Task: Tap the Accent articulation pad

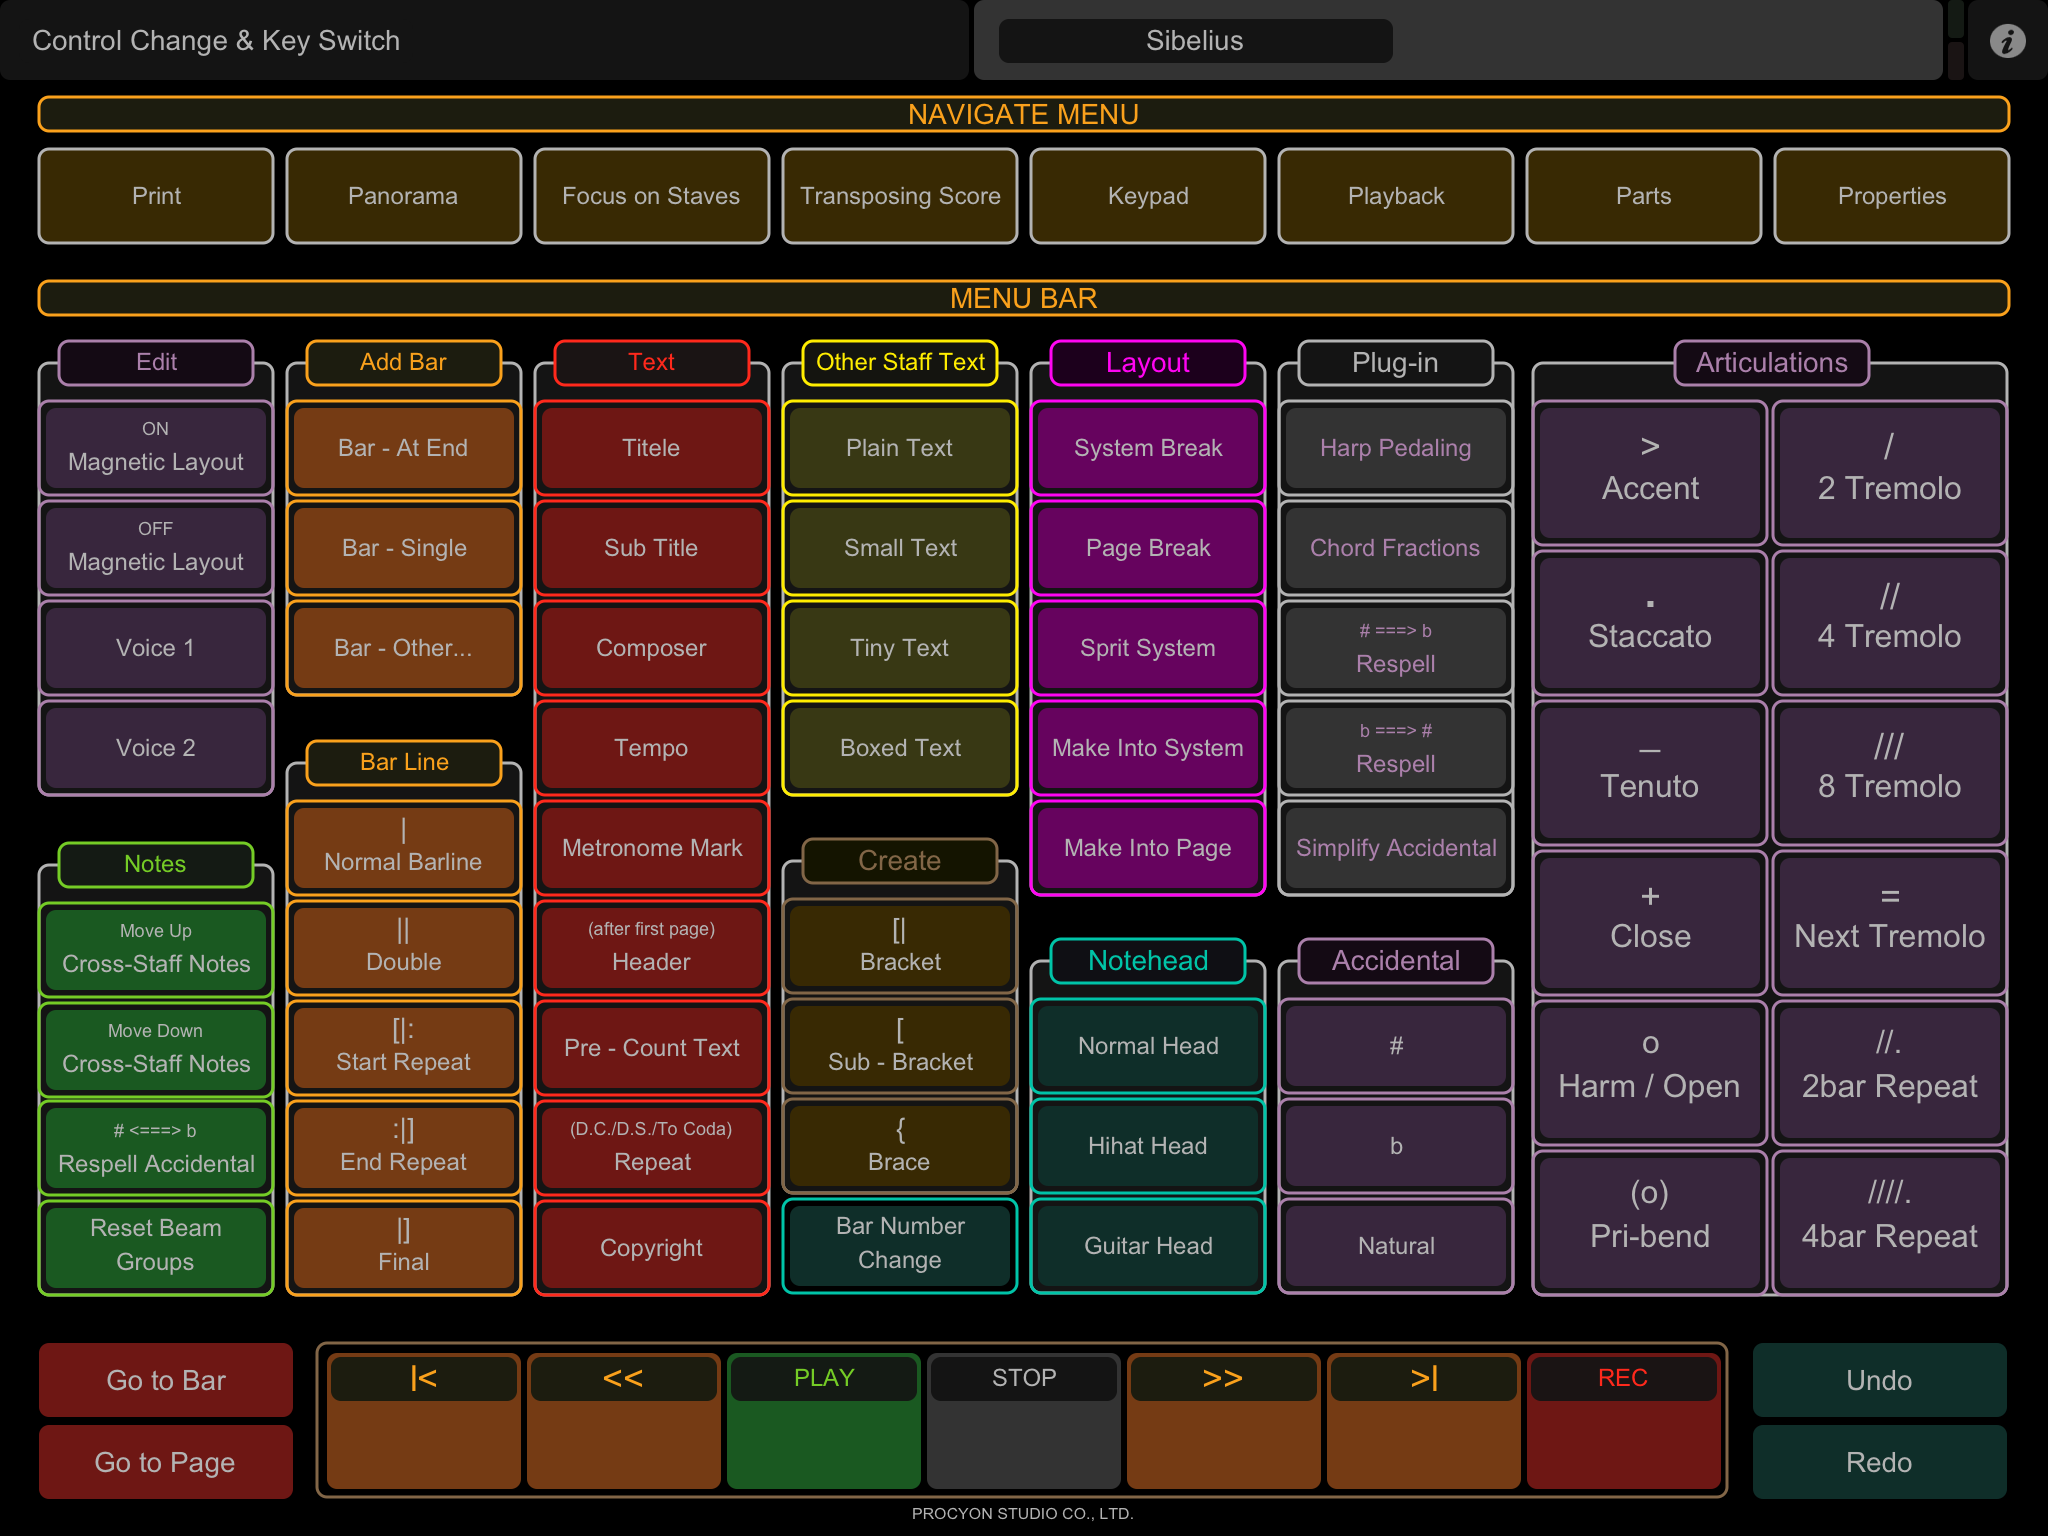Action: pos(1649,472)
